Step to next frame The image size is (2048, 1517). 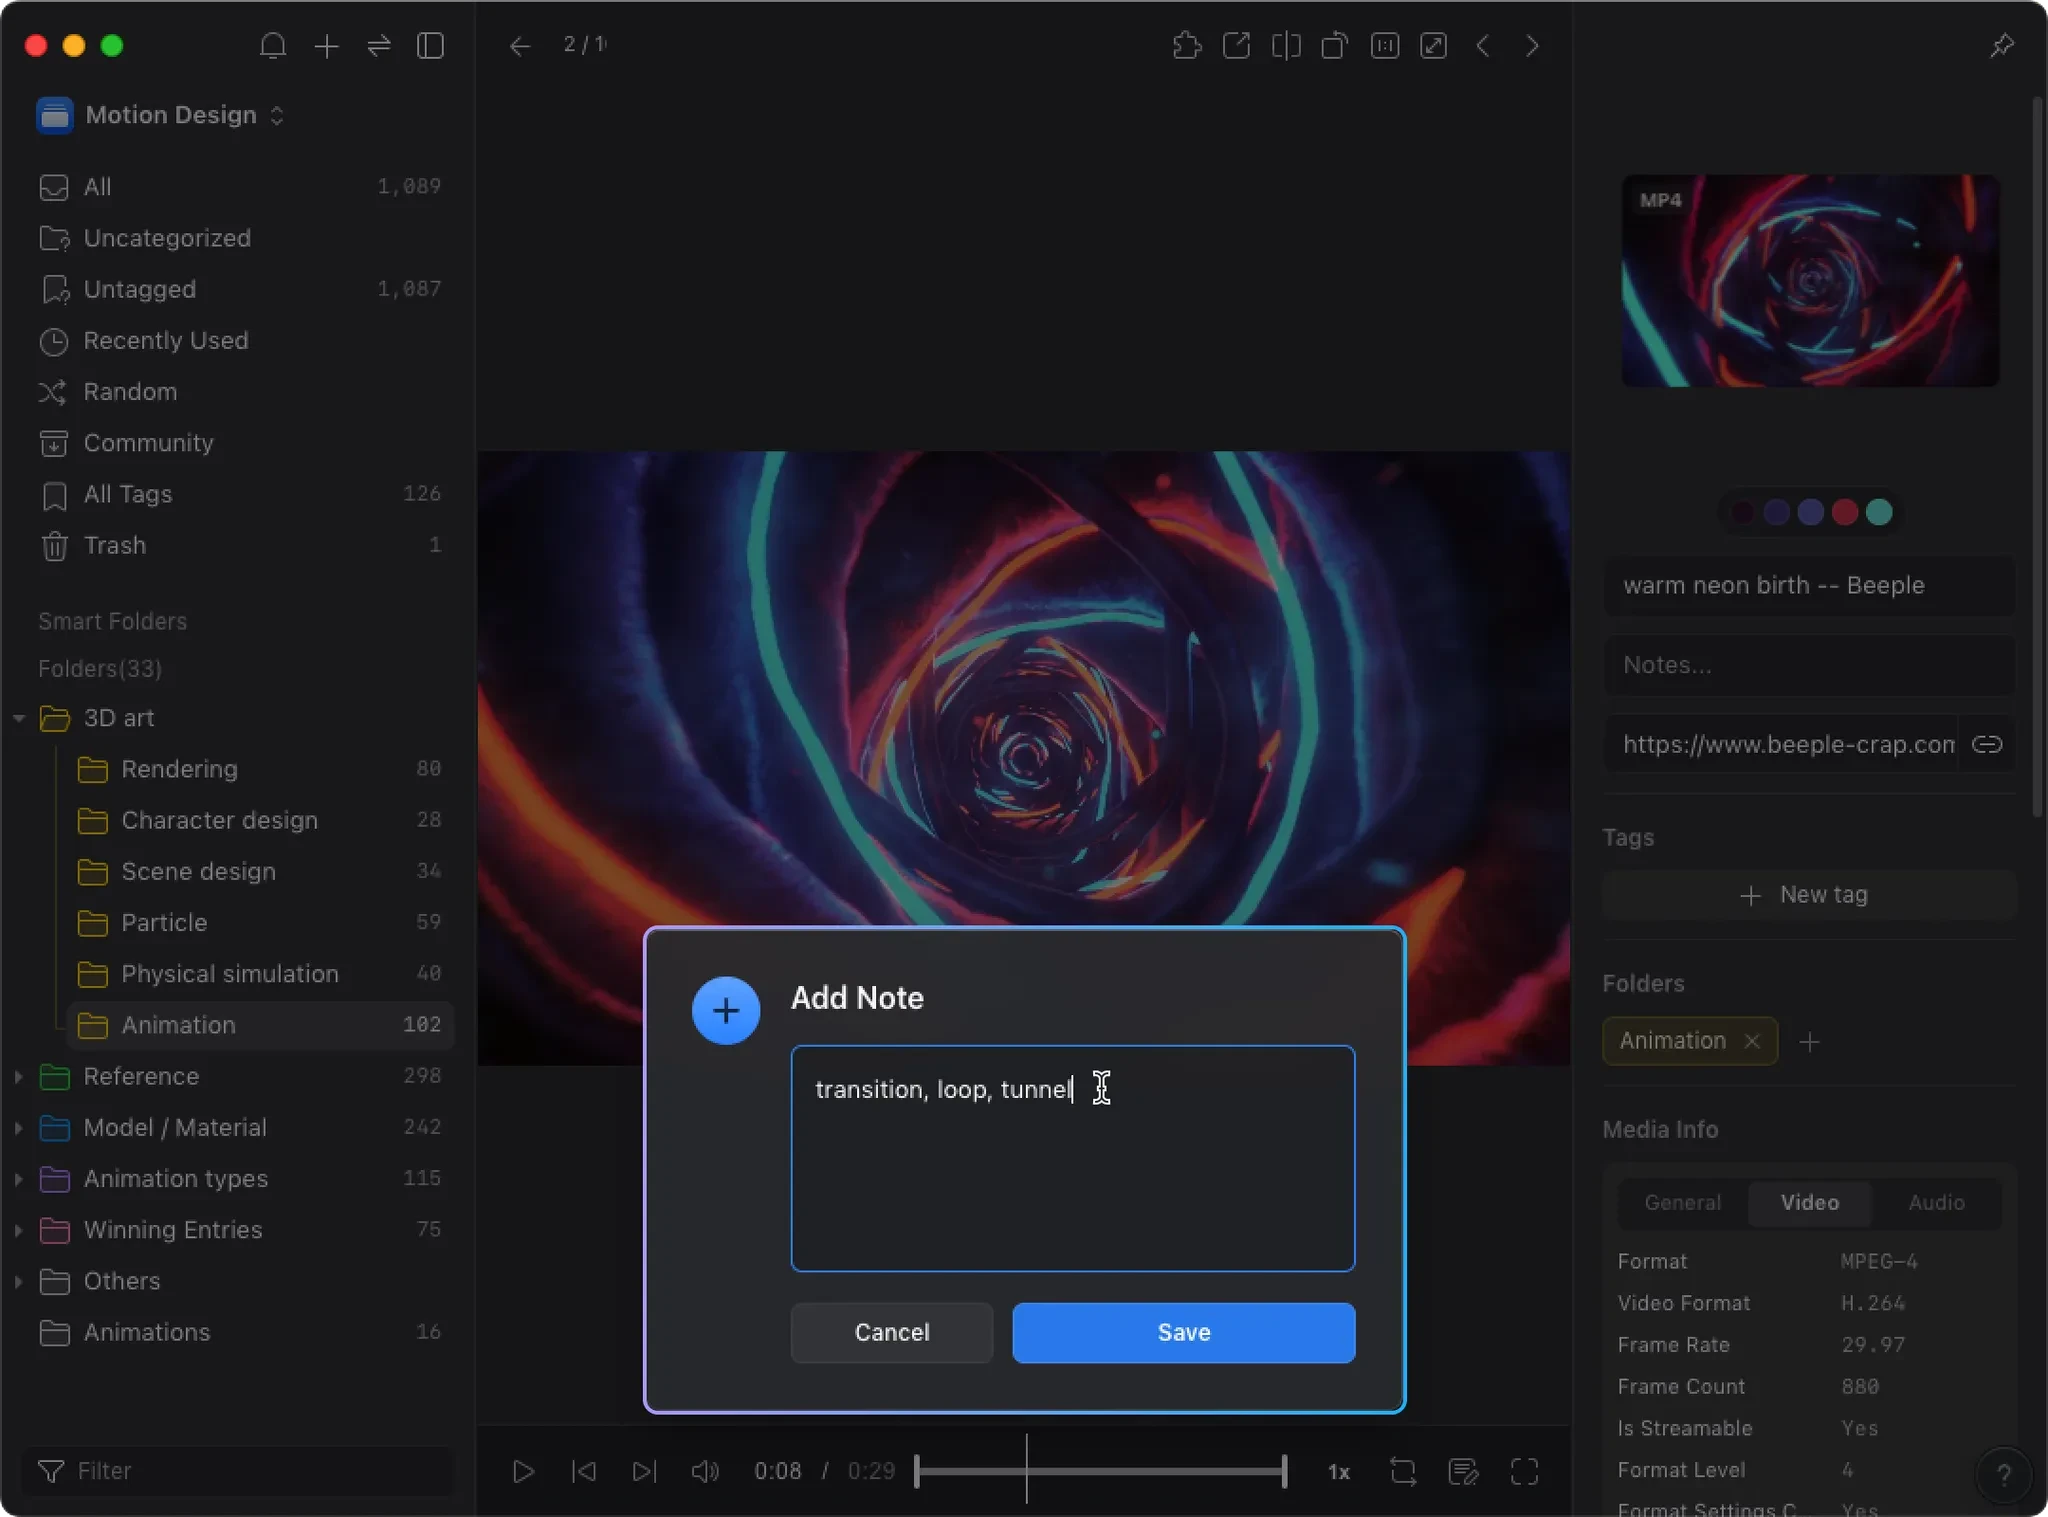[645, 1471]
